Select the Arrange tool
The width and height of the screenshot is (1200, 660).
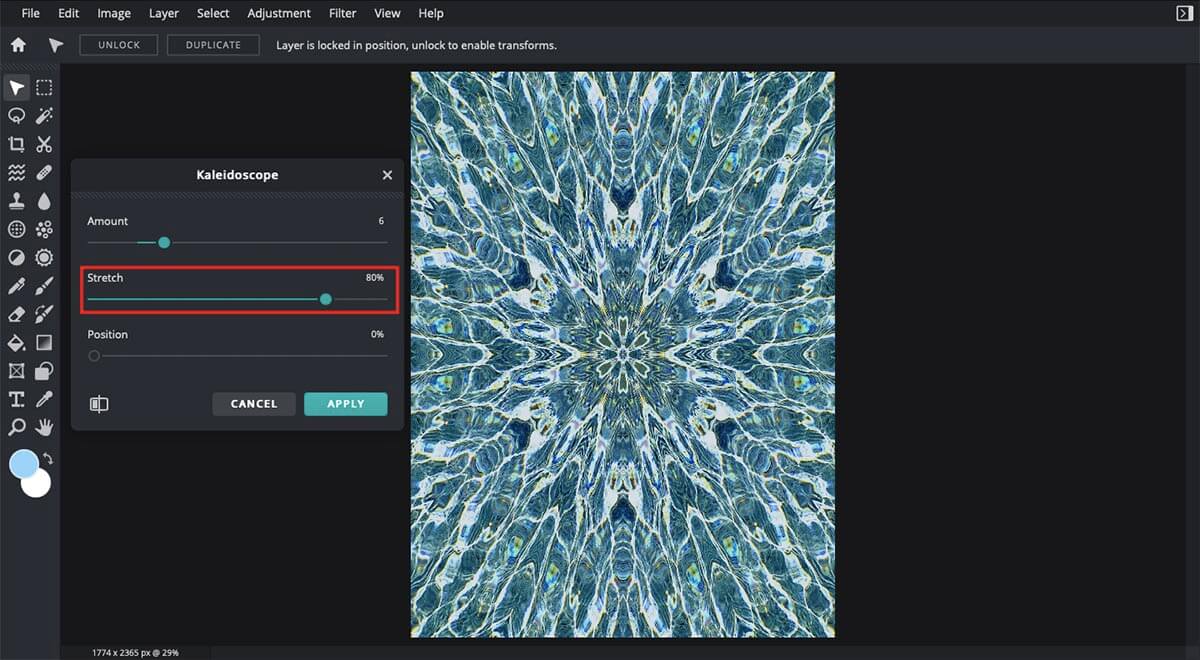[x=16, y=88]
